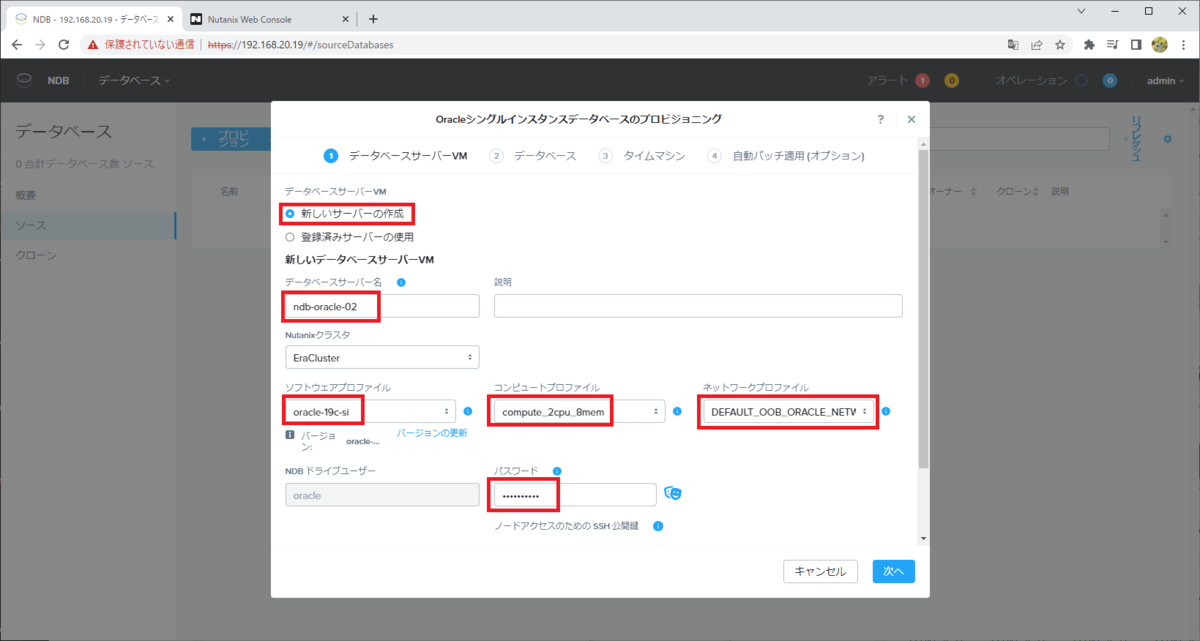Click info icon beside database server name
Viewport: 1200px width, 641px height.
(x=401, y=282)
